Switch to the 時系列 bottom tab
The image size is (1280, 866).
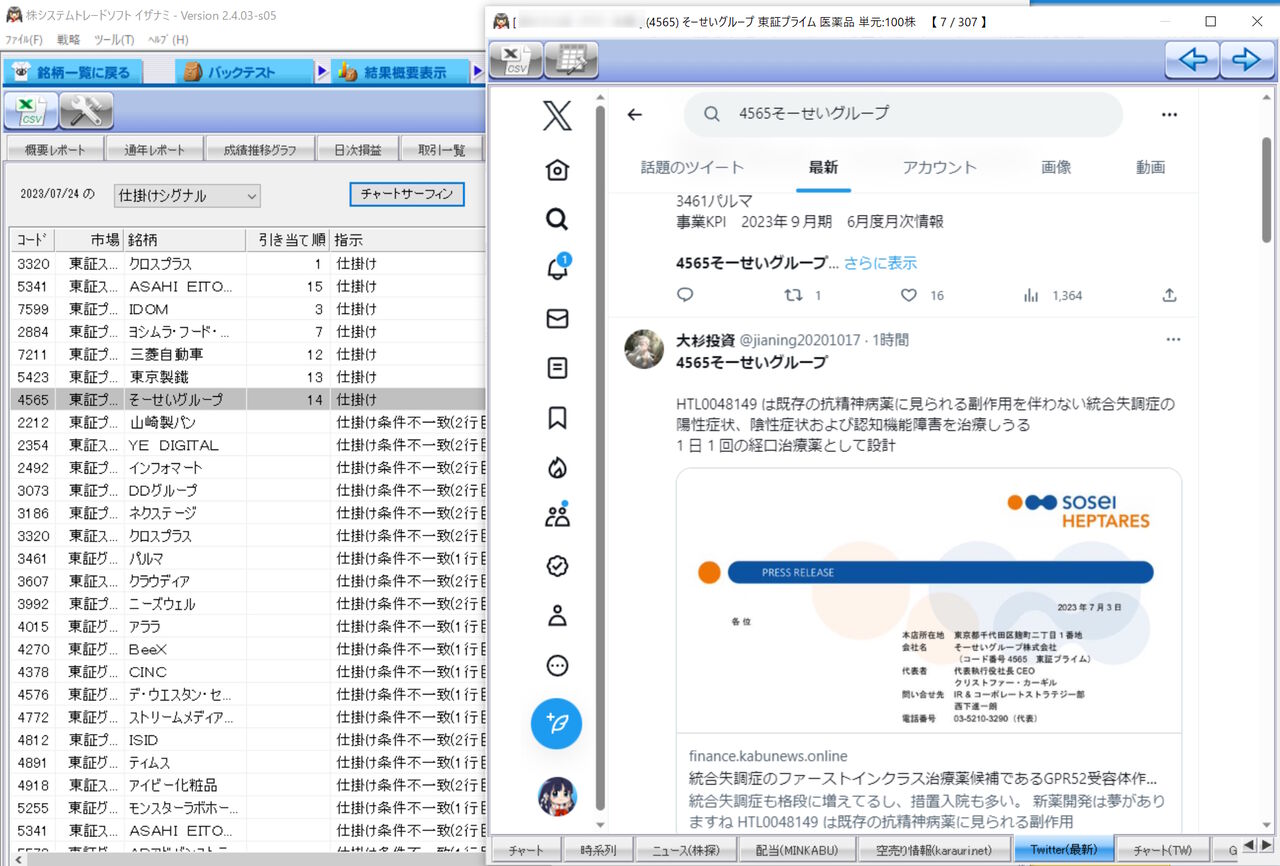tap(599, 850)
